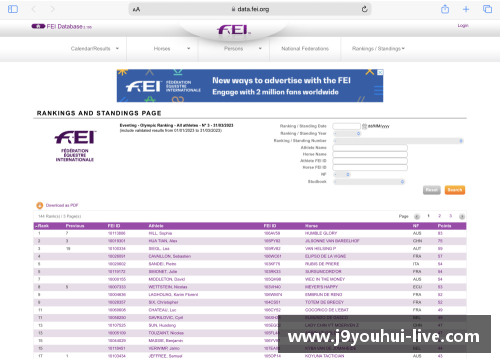This screenshot has width=500, height=362.
Task: Open the Share sheet icon
Action: 445,9
